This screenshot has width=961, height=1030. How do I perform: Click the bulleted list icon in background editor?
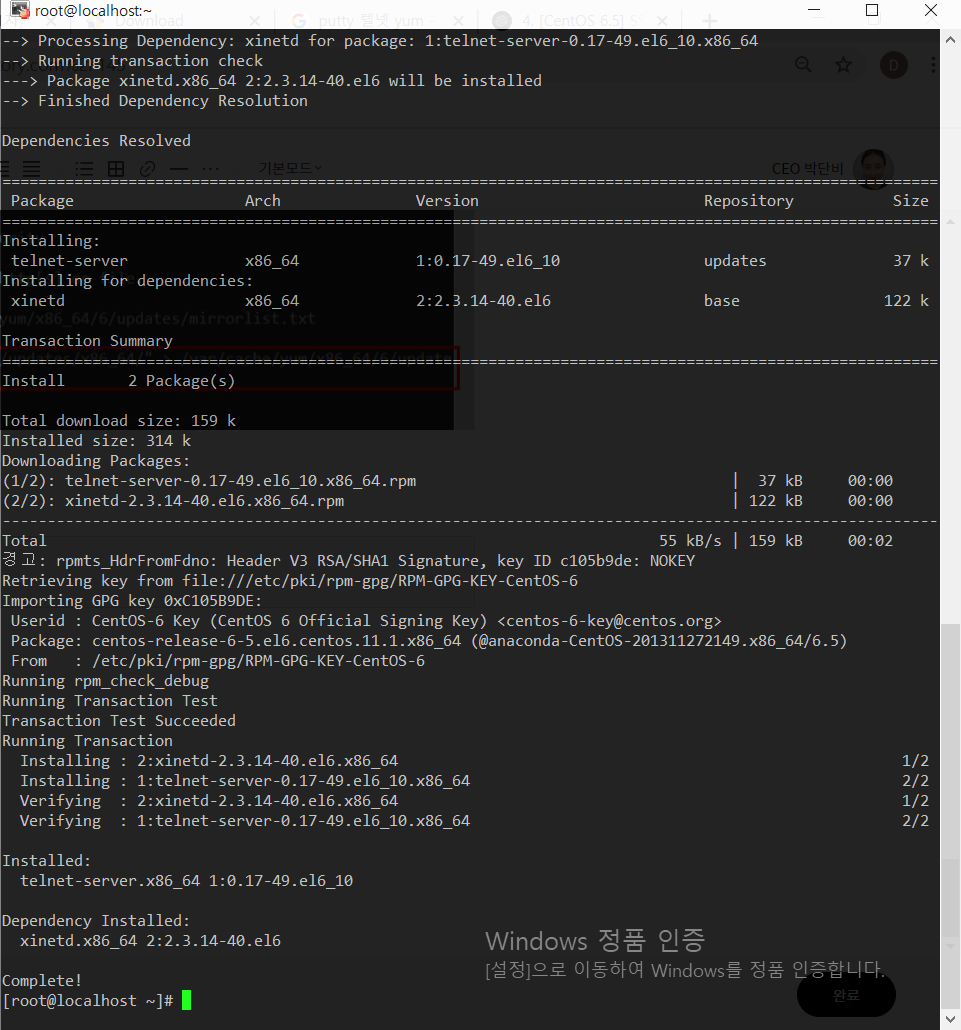84,168
